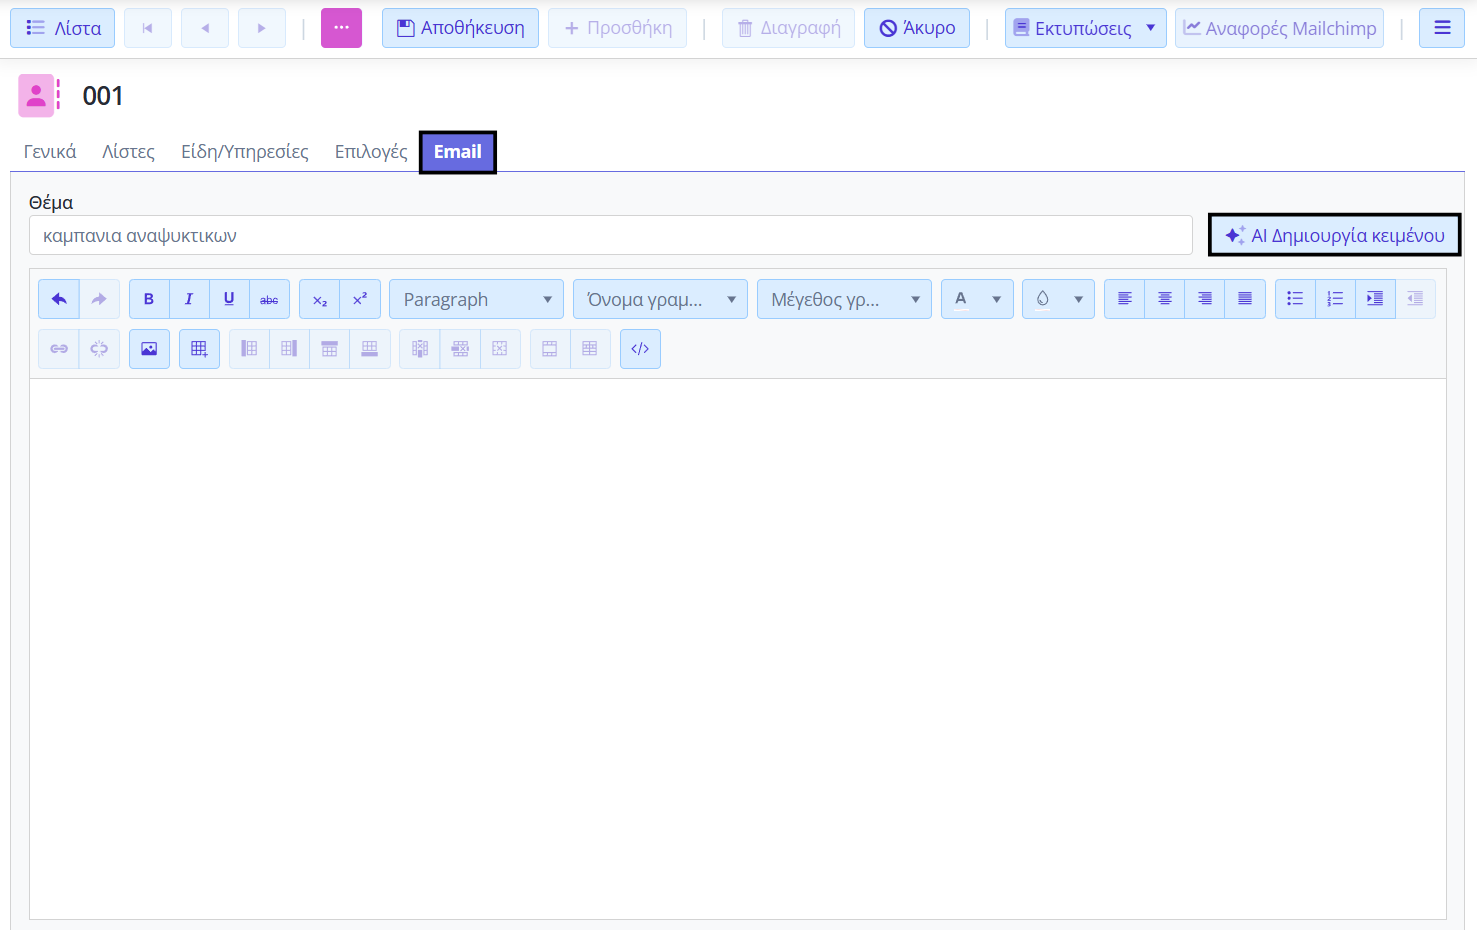Open the HTML source code view

click(640, 349)
